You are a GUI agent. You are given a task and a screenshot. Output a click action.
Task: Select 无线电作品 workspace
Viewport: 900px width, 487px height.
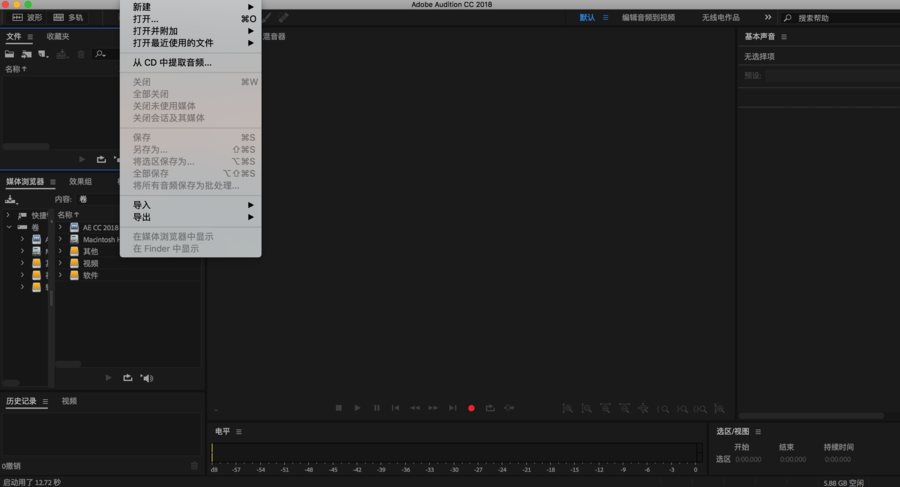721,18
